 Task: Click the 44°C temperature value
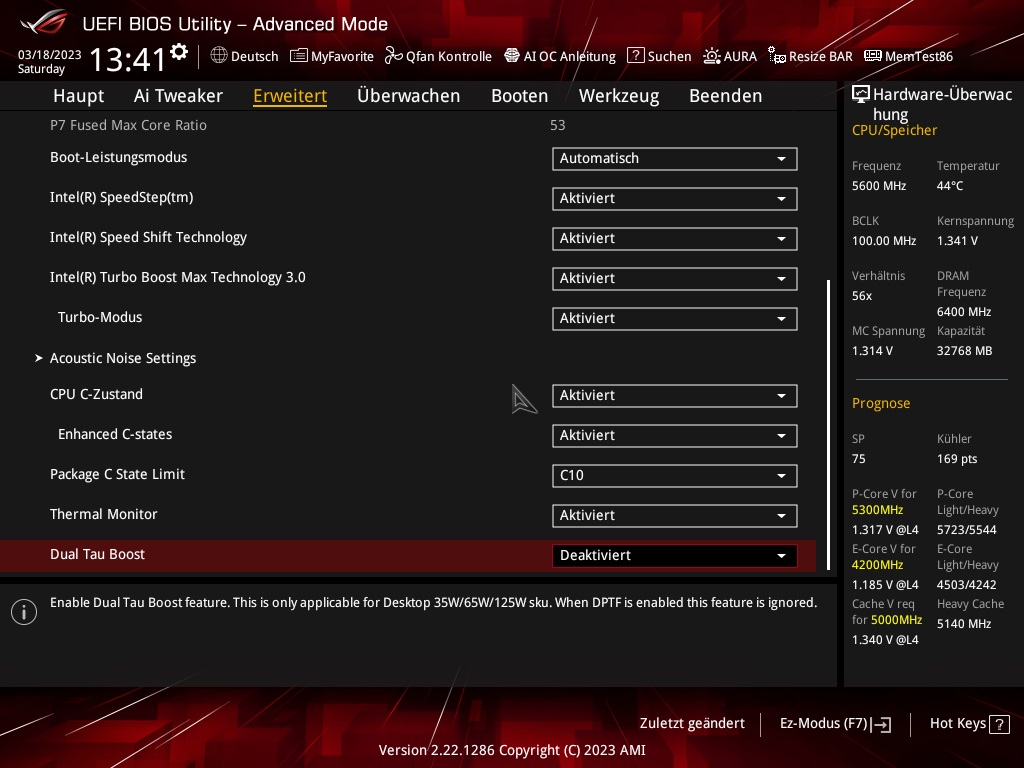[950, 185]
